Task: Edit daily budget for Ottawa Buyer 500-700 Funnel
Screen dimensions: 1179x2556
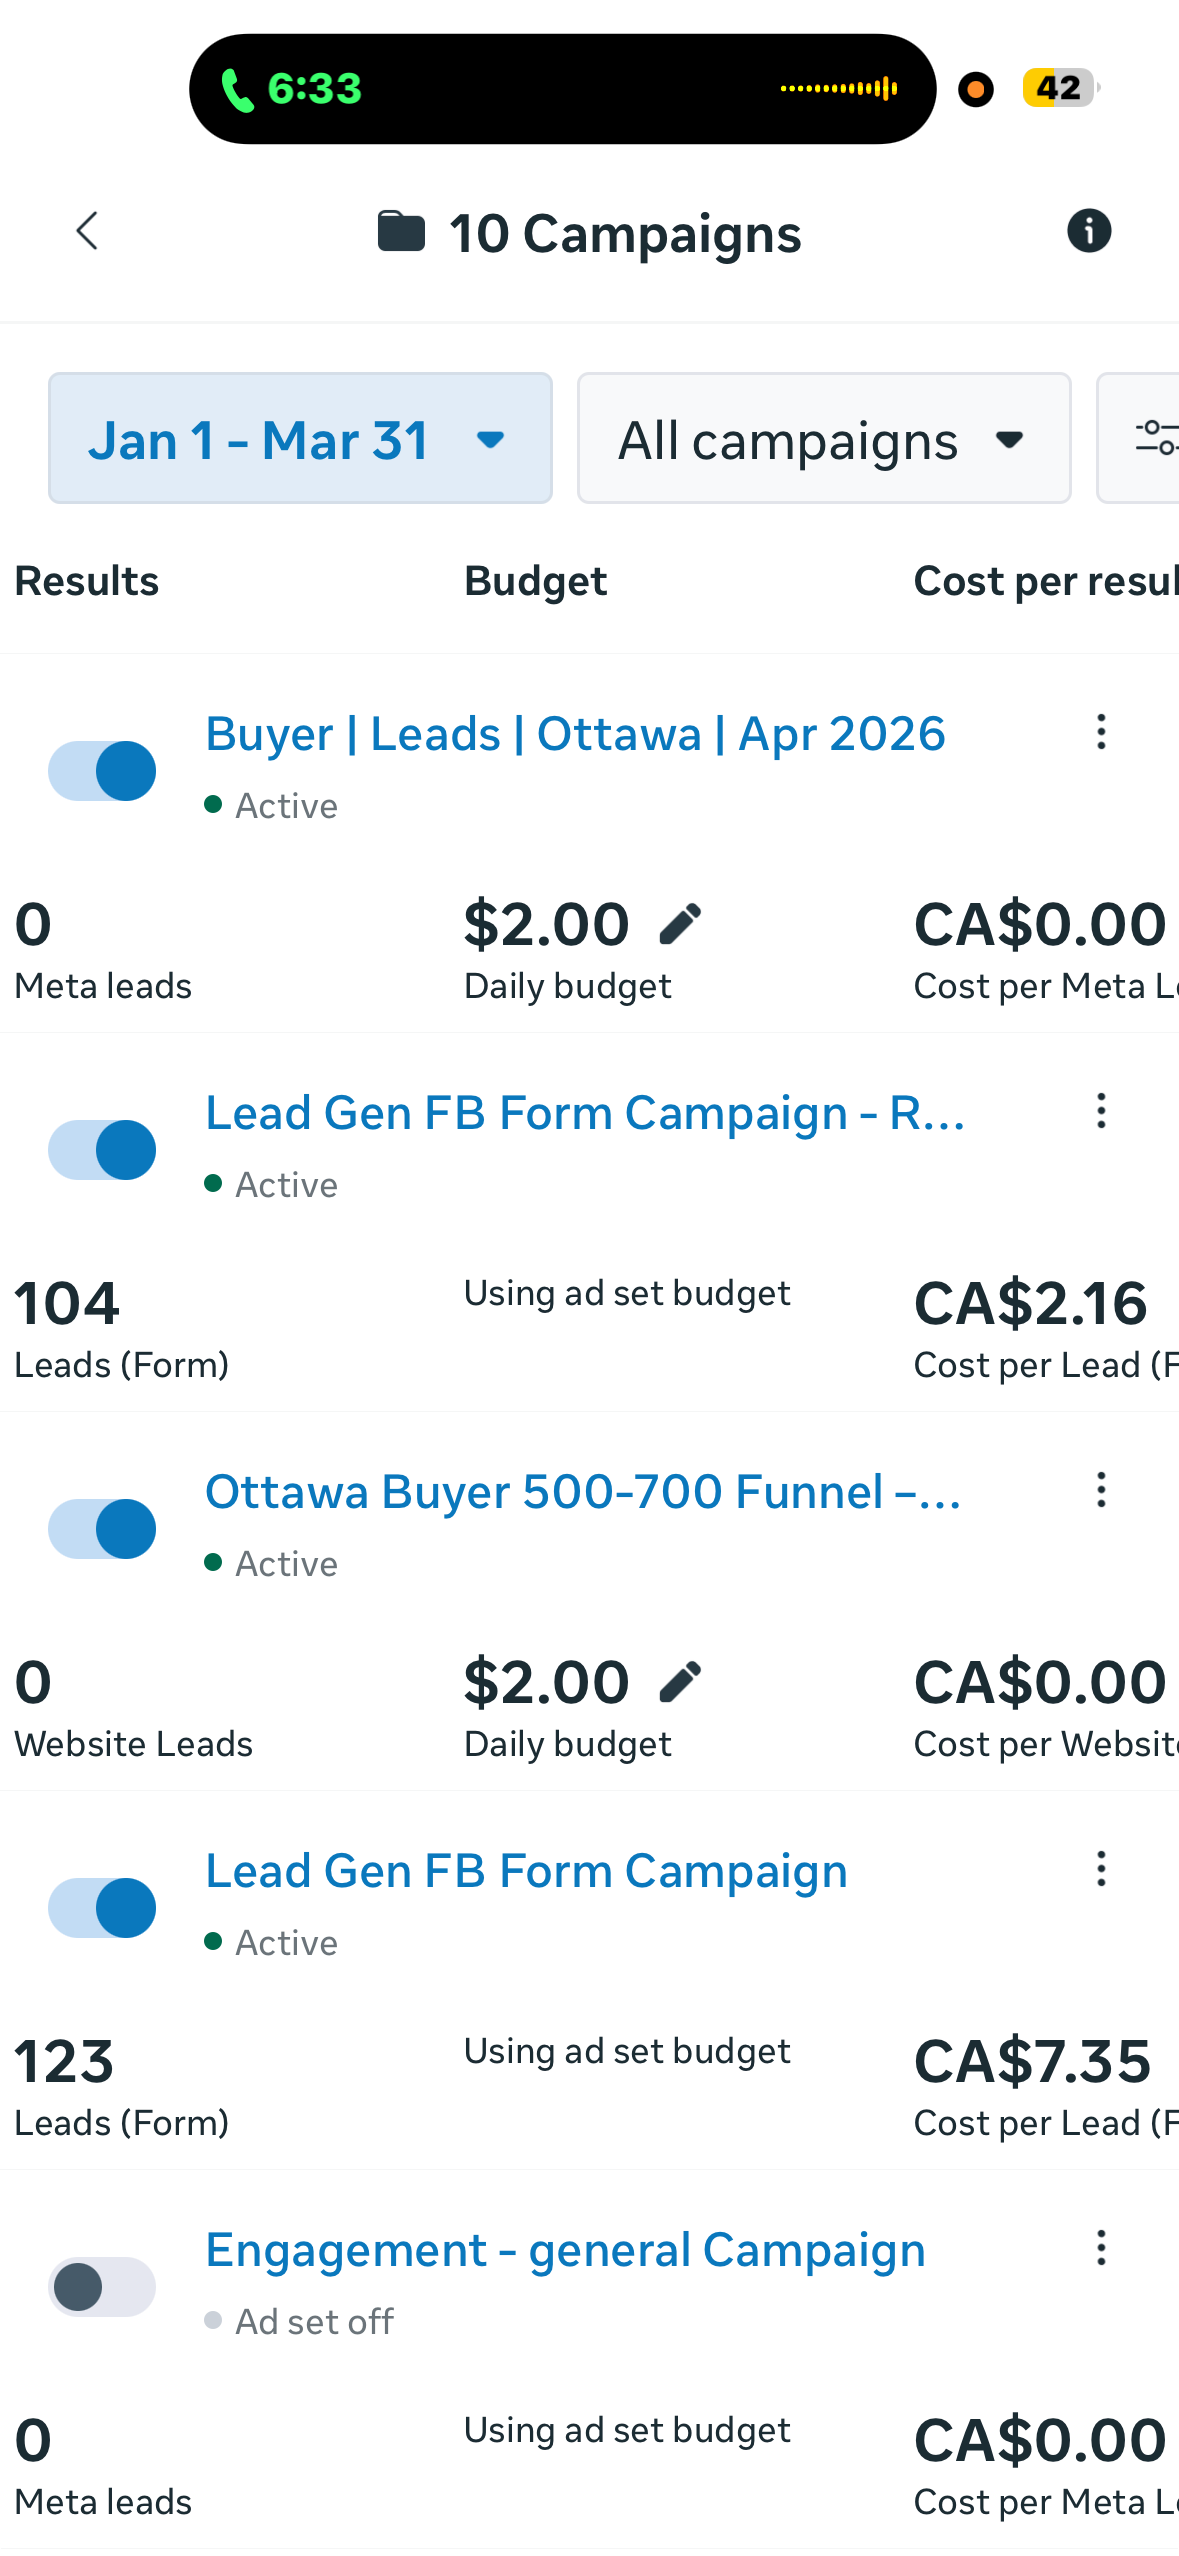Action: 680,1679
